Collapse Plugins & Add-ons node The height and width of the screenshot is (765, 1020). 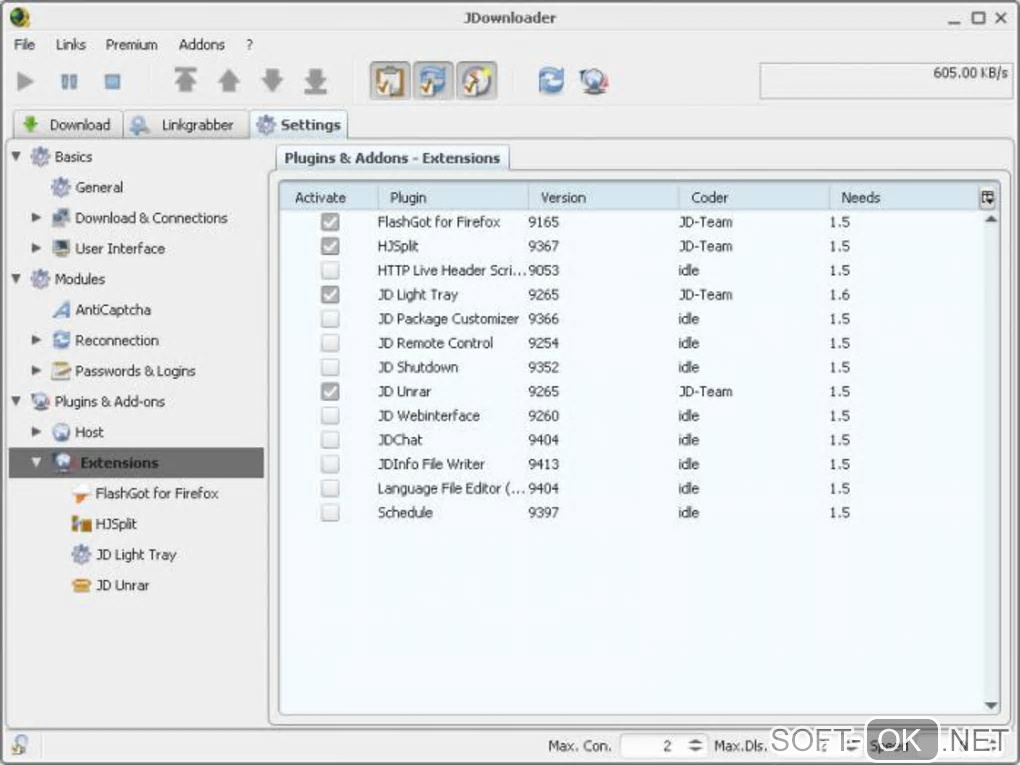point(17,401)
